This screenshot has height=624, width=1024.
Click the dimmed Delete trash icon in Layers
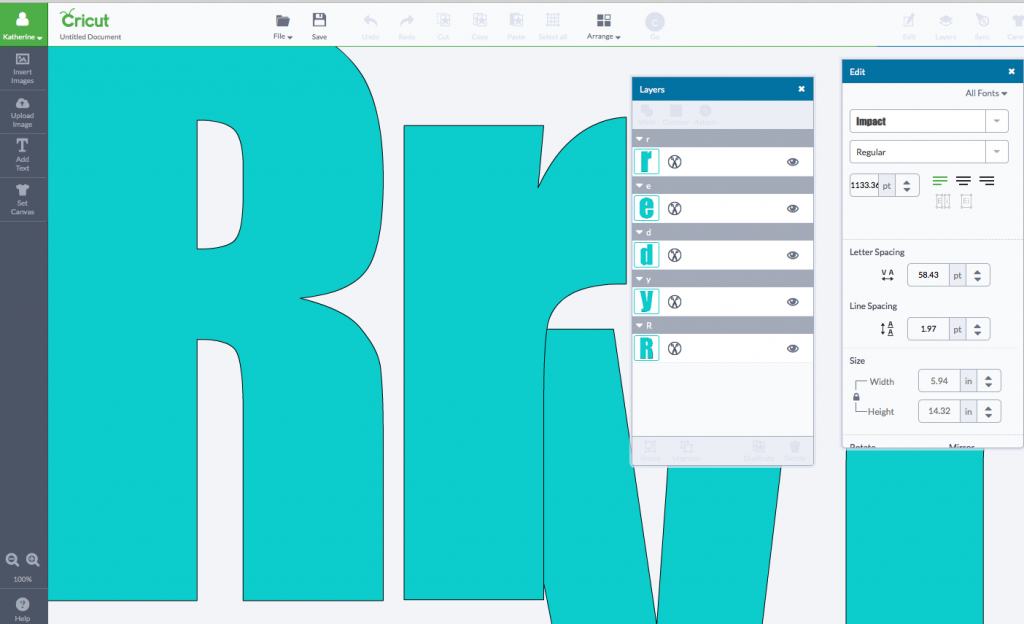click(x=795, y=450)
